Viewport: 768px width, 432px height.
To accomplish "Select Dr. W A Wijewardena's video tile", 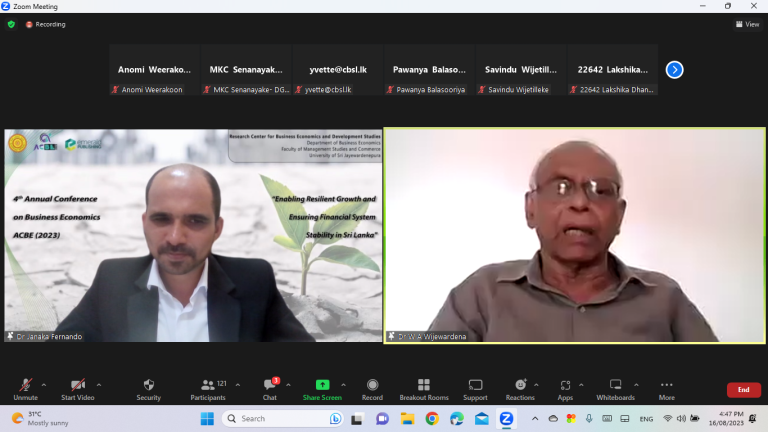I will tap(575, 235).
